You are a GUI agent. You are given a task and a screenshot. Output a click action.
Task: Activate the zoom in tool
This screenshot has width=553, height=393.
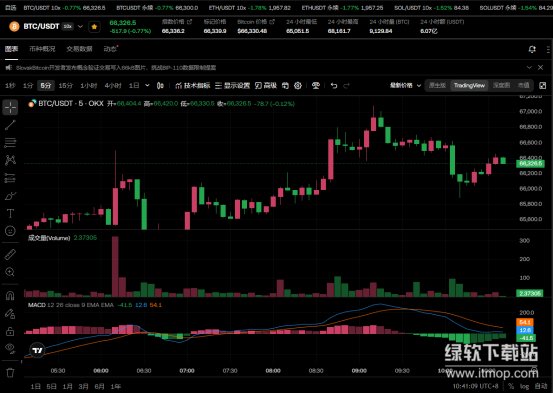pyautogui.click(x=10, y=272)
